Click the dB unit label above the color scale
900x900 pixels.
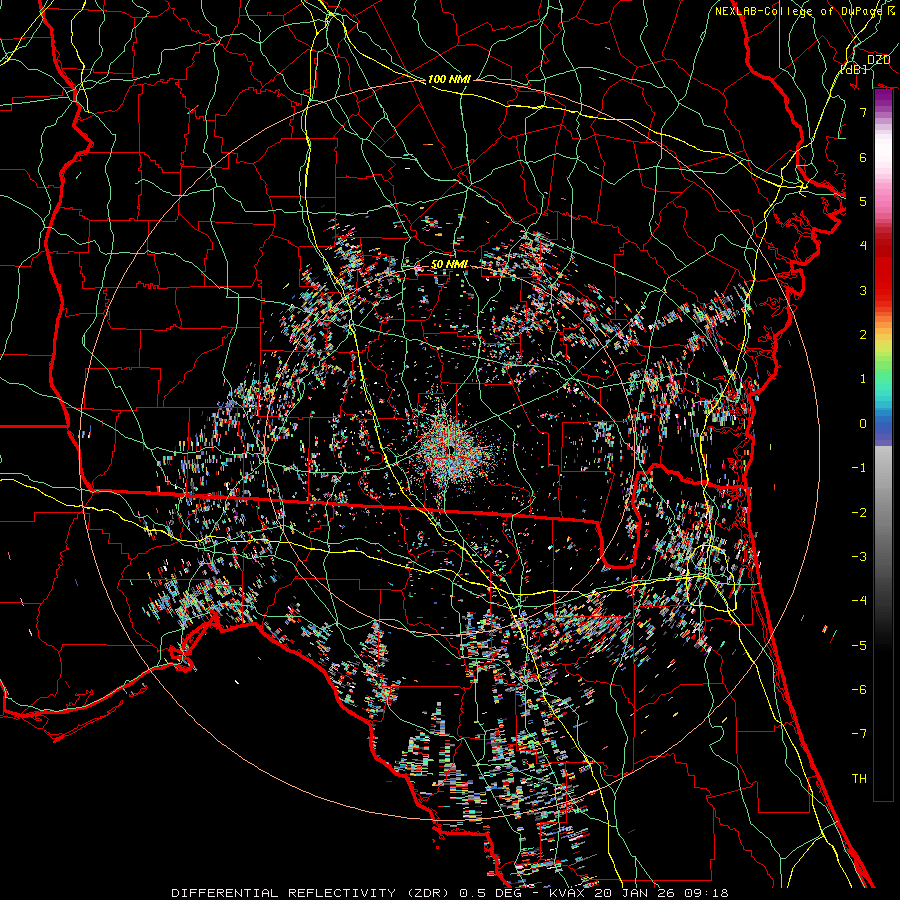(x=853, y=69)
